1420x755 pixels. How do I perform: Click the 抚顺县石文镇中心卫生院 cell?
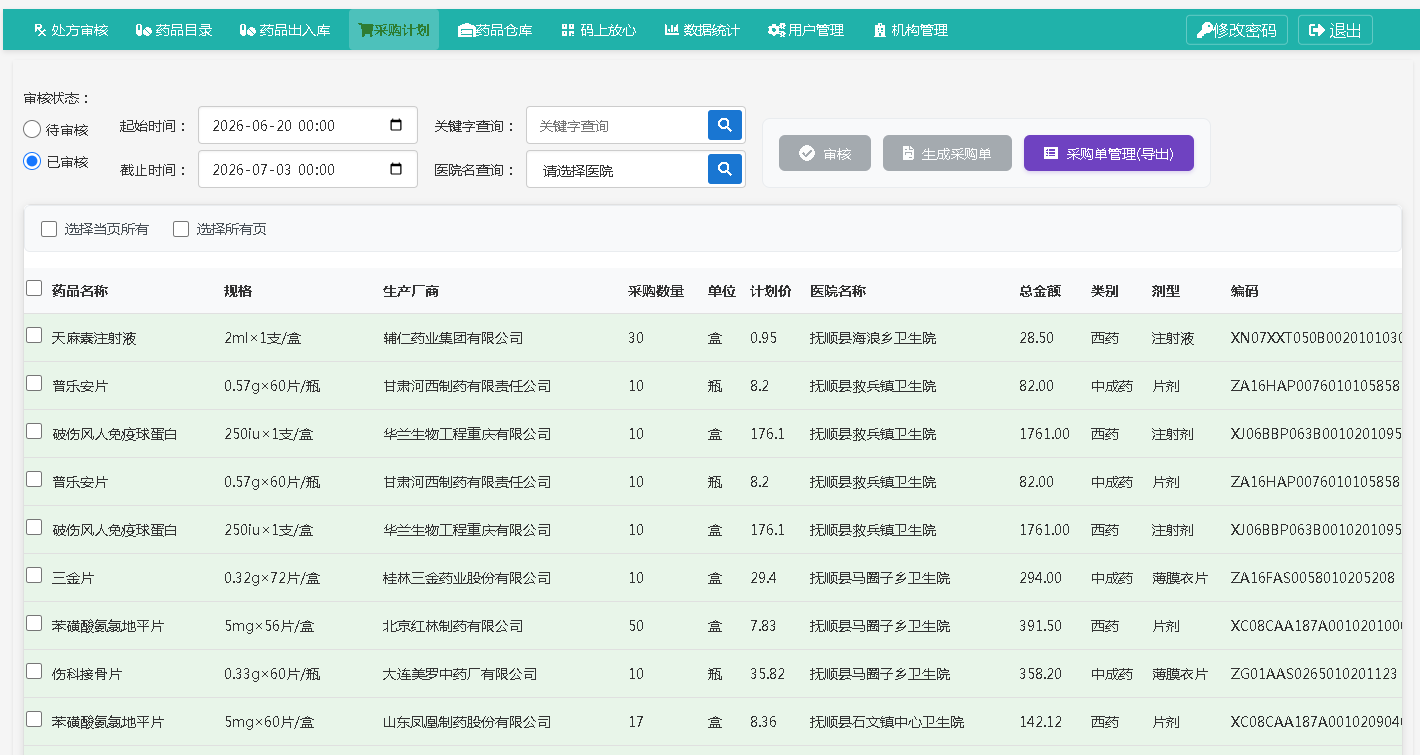887,722
